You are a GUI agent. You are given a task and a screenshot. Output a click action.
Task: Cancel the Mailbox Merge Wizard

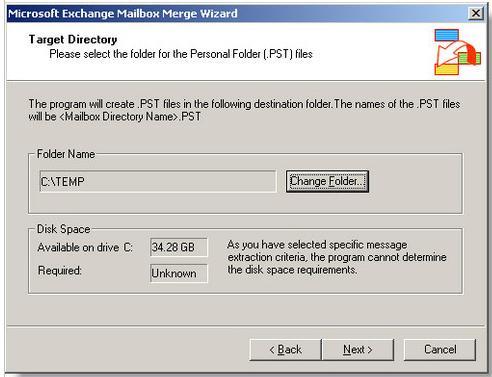[x=440, y=350]
